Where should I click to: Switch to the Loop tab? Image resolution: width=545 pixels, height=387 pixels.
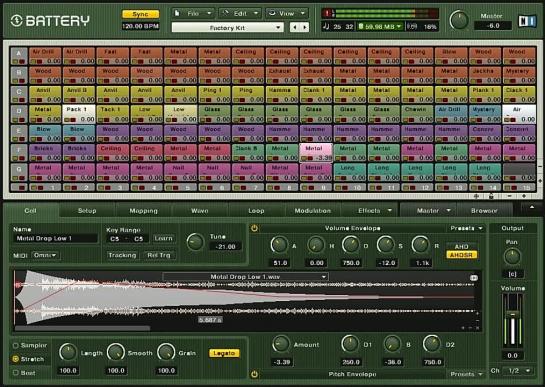coord(257,211)
